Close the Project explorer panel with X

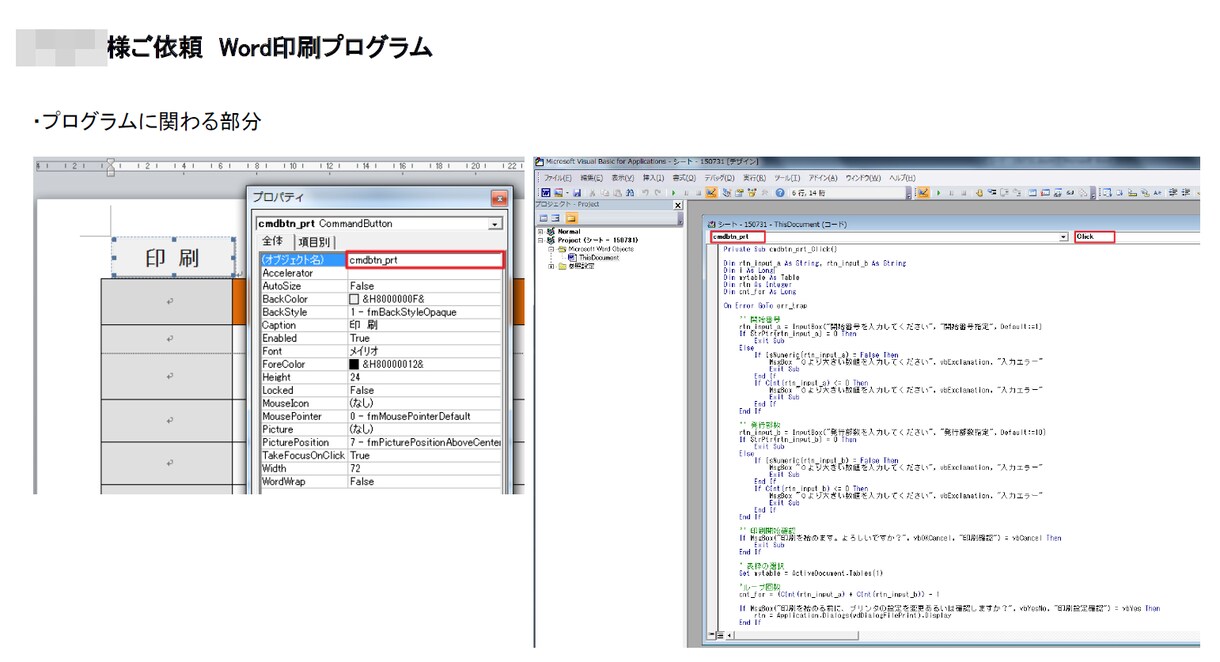(678, 205)
